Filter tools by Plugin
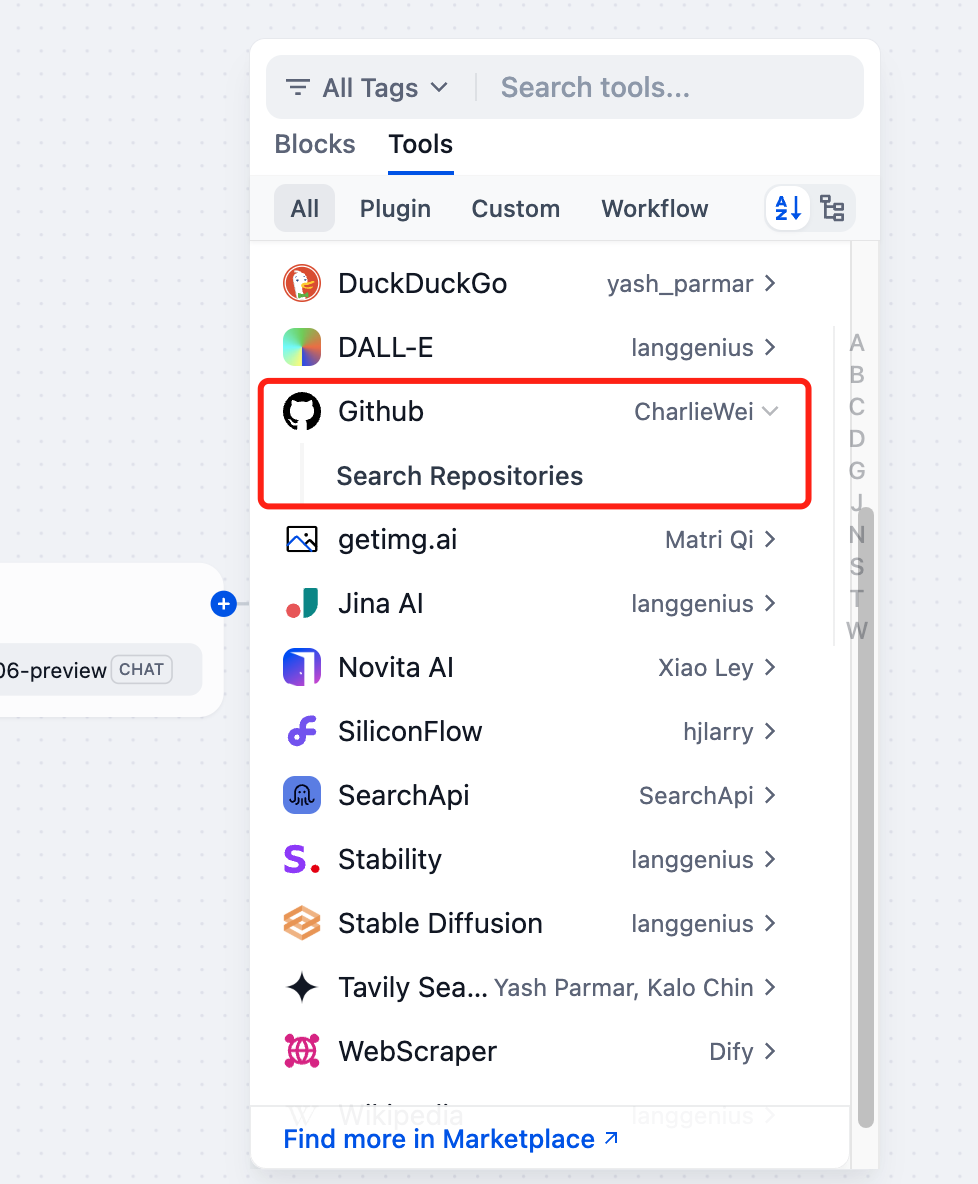The height and width of the screenshot is (1184, 978). coord(395,208)
